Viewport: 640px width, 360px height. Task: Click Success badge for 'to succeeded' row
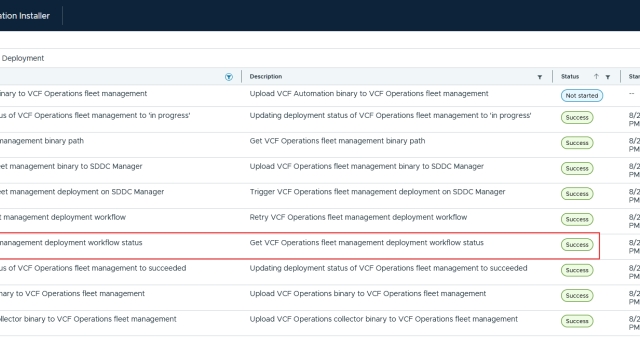[x=577, y=270]
